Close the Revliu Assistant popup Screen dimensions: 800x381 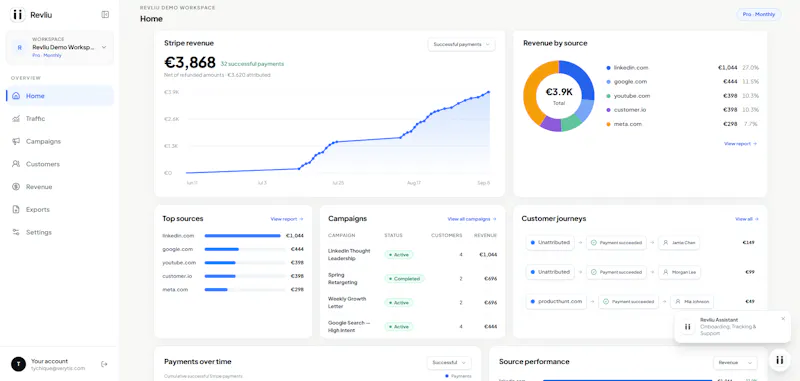coord(783,319)
